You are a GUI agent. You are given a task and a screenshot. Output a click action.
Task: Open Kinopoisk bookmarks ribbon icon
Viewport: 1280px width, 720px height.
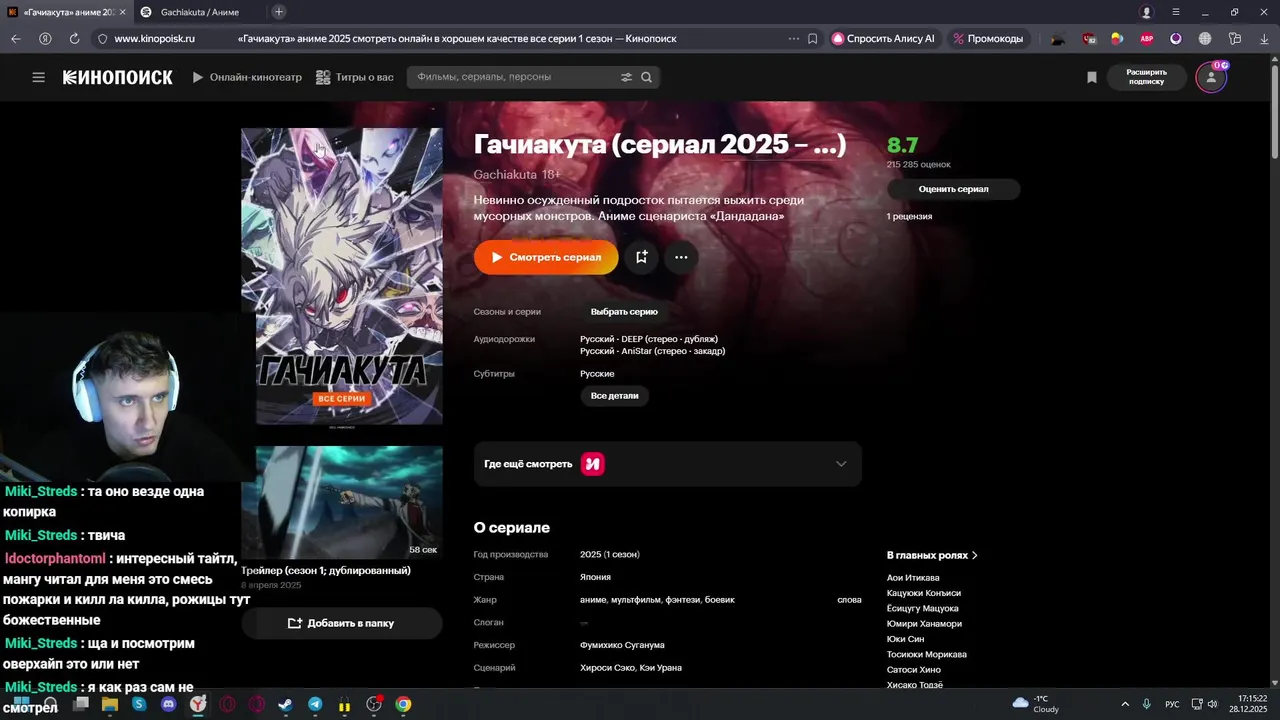pos(1092,77)
